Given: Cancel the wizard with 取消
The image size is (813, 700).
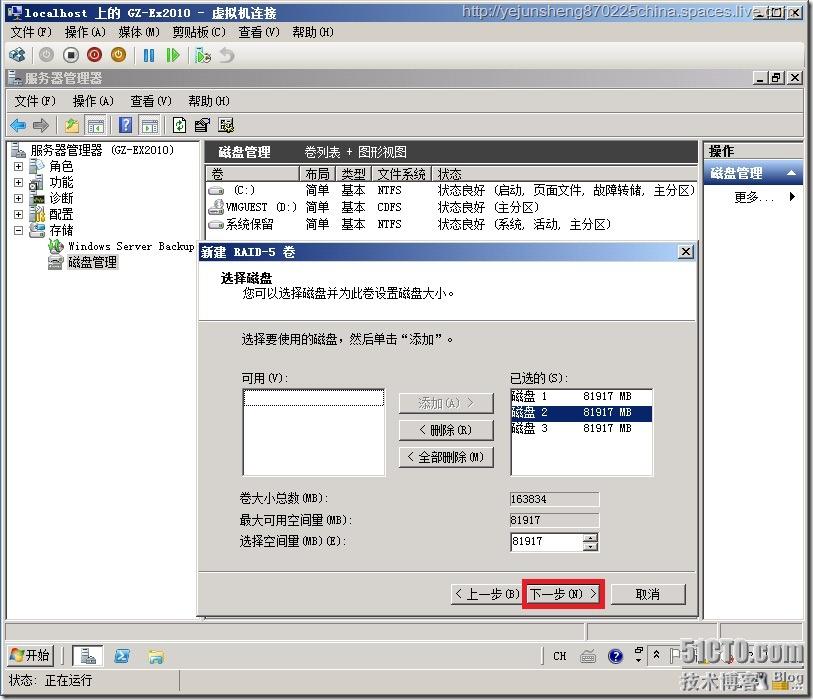Looking at the screenshot, I should point(648,594).
